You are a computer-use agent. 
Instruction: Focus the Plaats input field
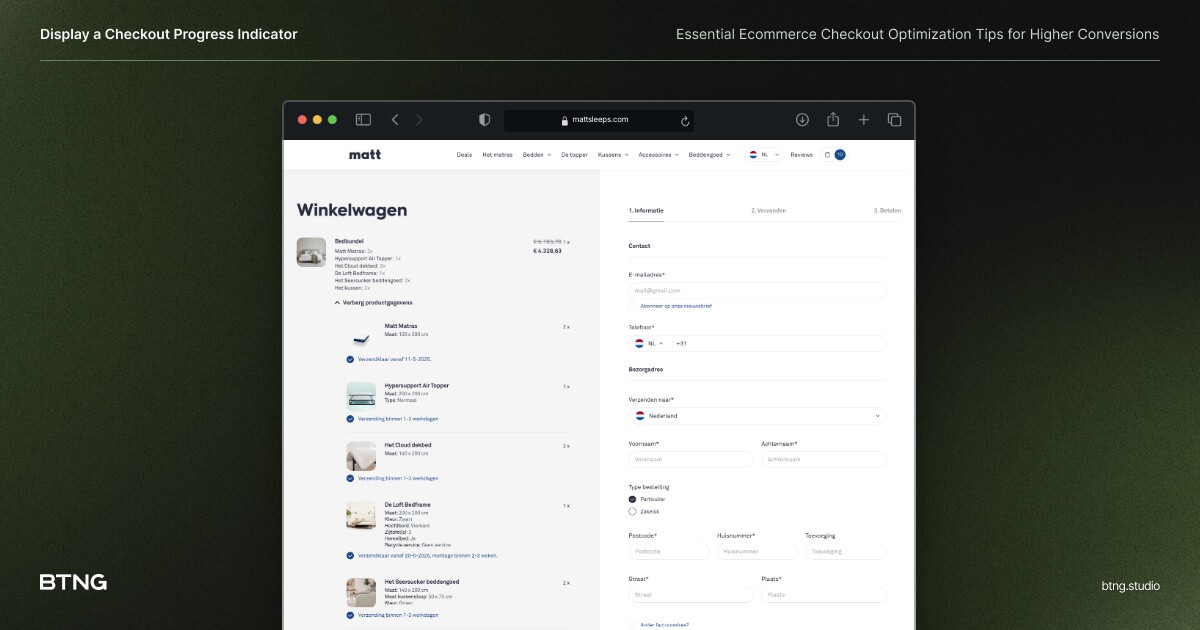point(824,595)
